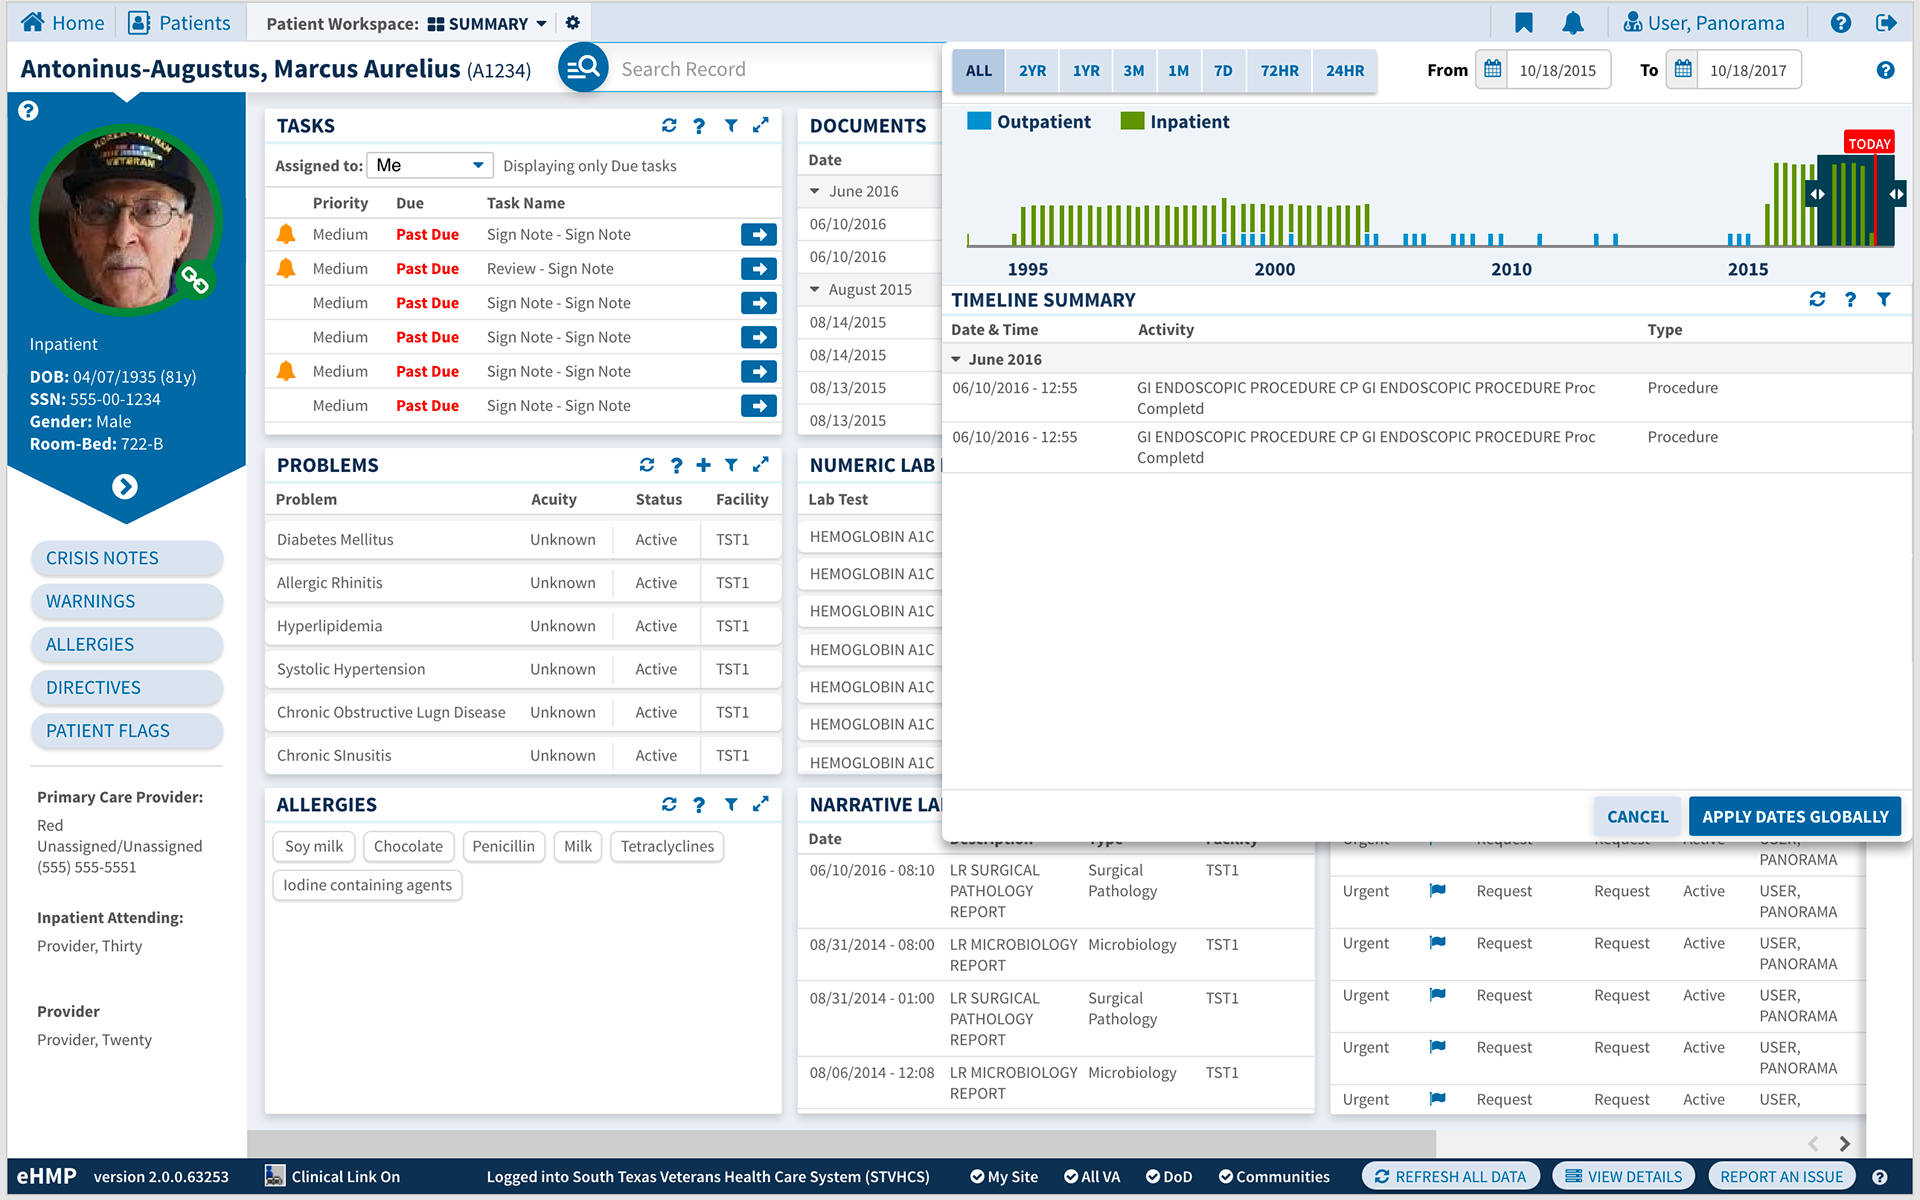Refresh the Tasks panel

click(x=669, y=126)
